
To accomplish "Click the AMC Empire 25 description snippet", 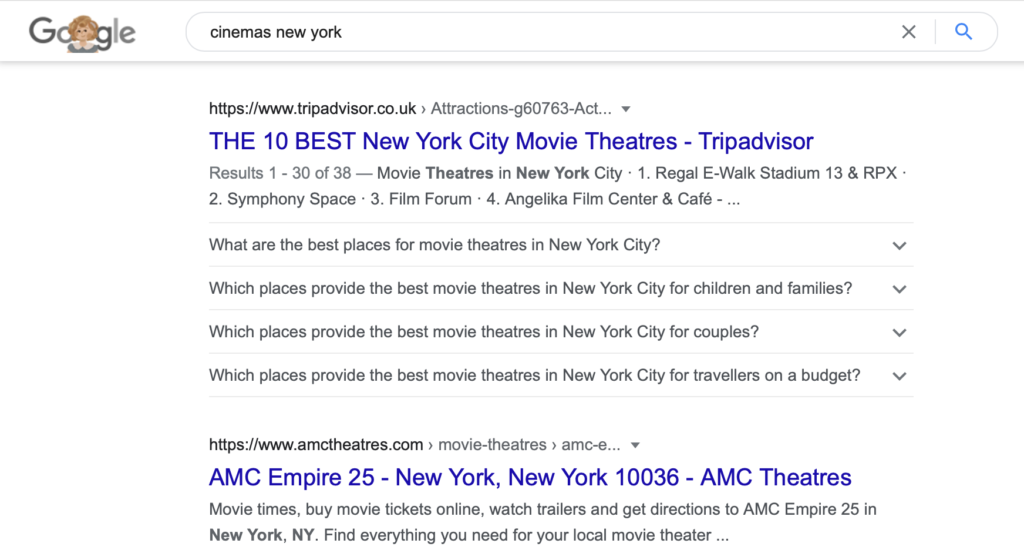I will (x=543, y=522).
